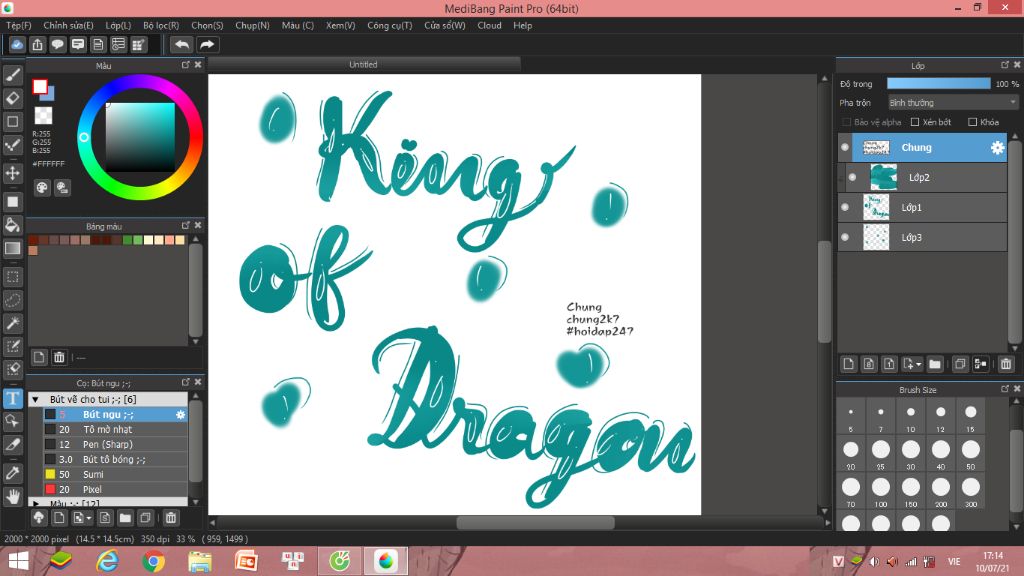Expand the Màu brush group
This screenshot has height=576, width=1024.
click(35, 504)
